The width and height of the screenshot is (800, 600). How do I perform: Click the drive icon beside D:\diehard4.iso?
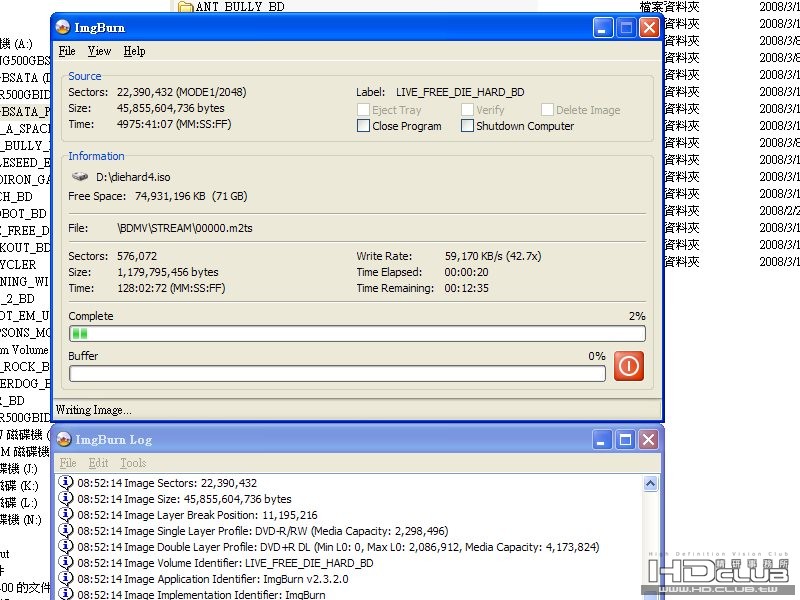point(80,177)
